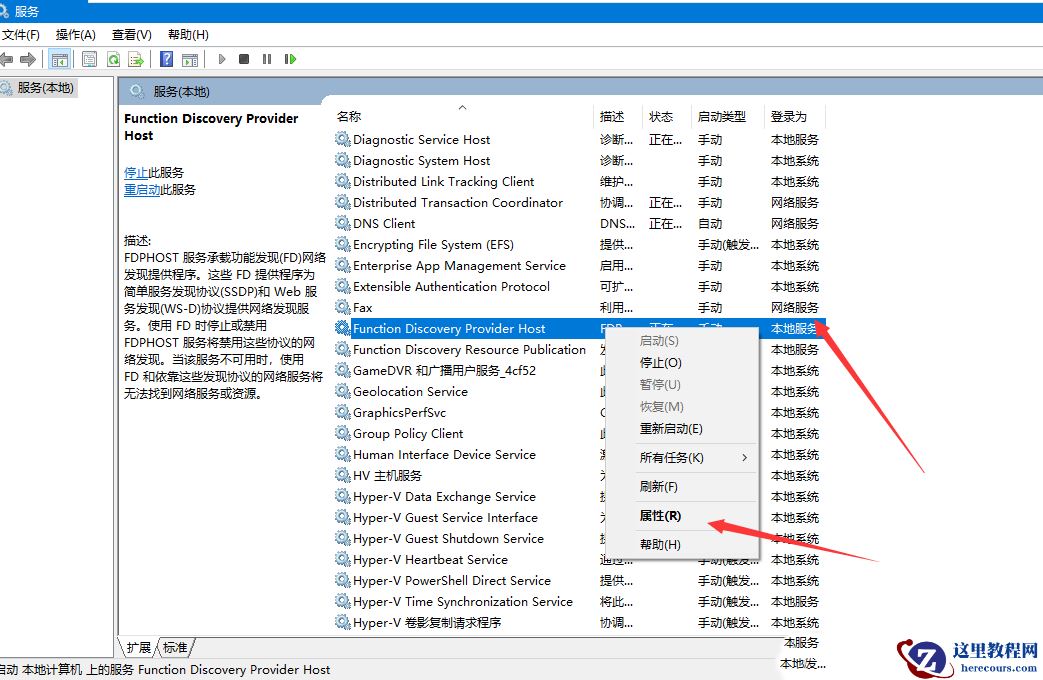
Task: Open the 操作(A) menu
Action: 74,33
